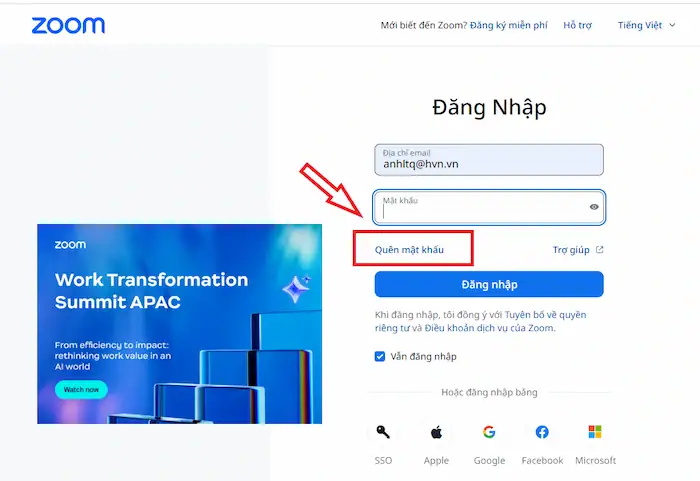Click Đăng ký miễn phí link
The height and width of the screenshot is (481, 700).
point(509,25)
